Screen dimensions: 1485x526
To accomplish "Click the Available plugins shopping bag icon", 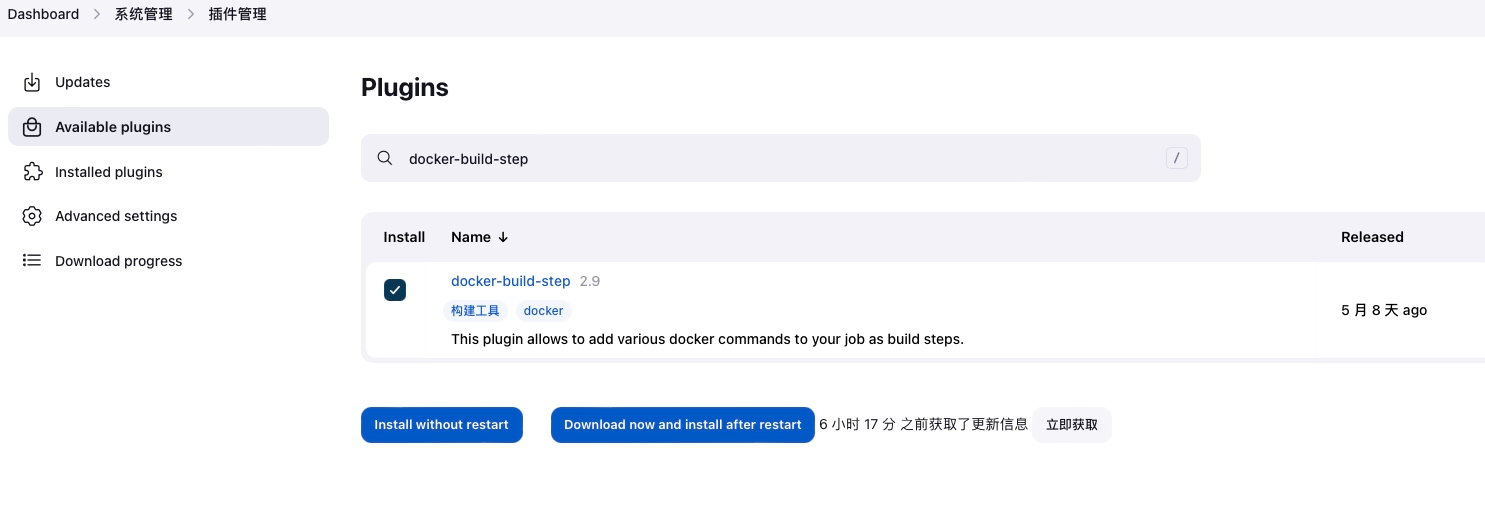I will [x=32, y=127].
